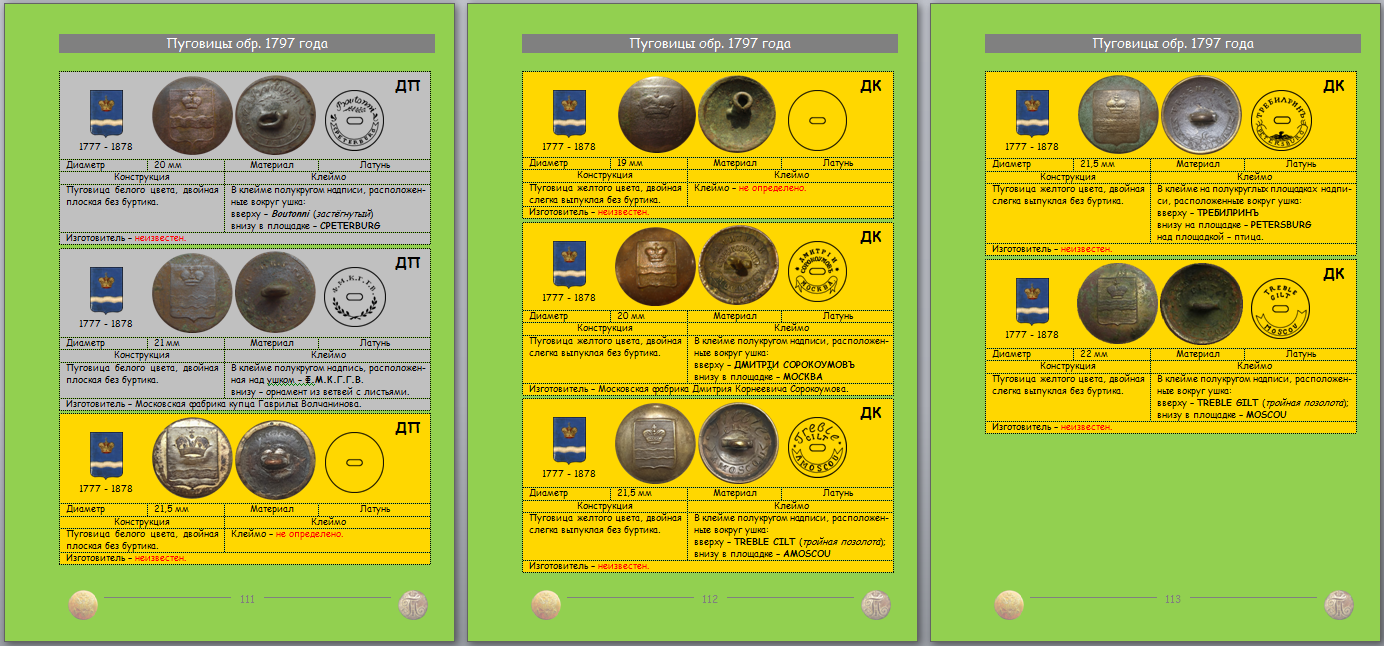
Task: Click the page 111 header title bar
Action: 247,43
